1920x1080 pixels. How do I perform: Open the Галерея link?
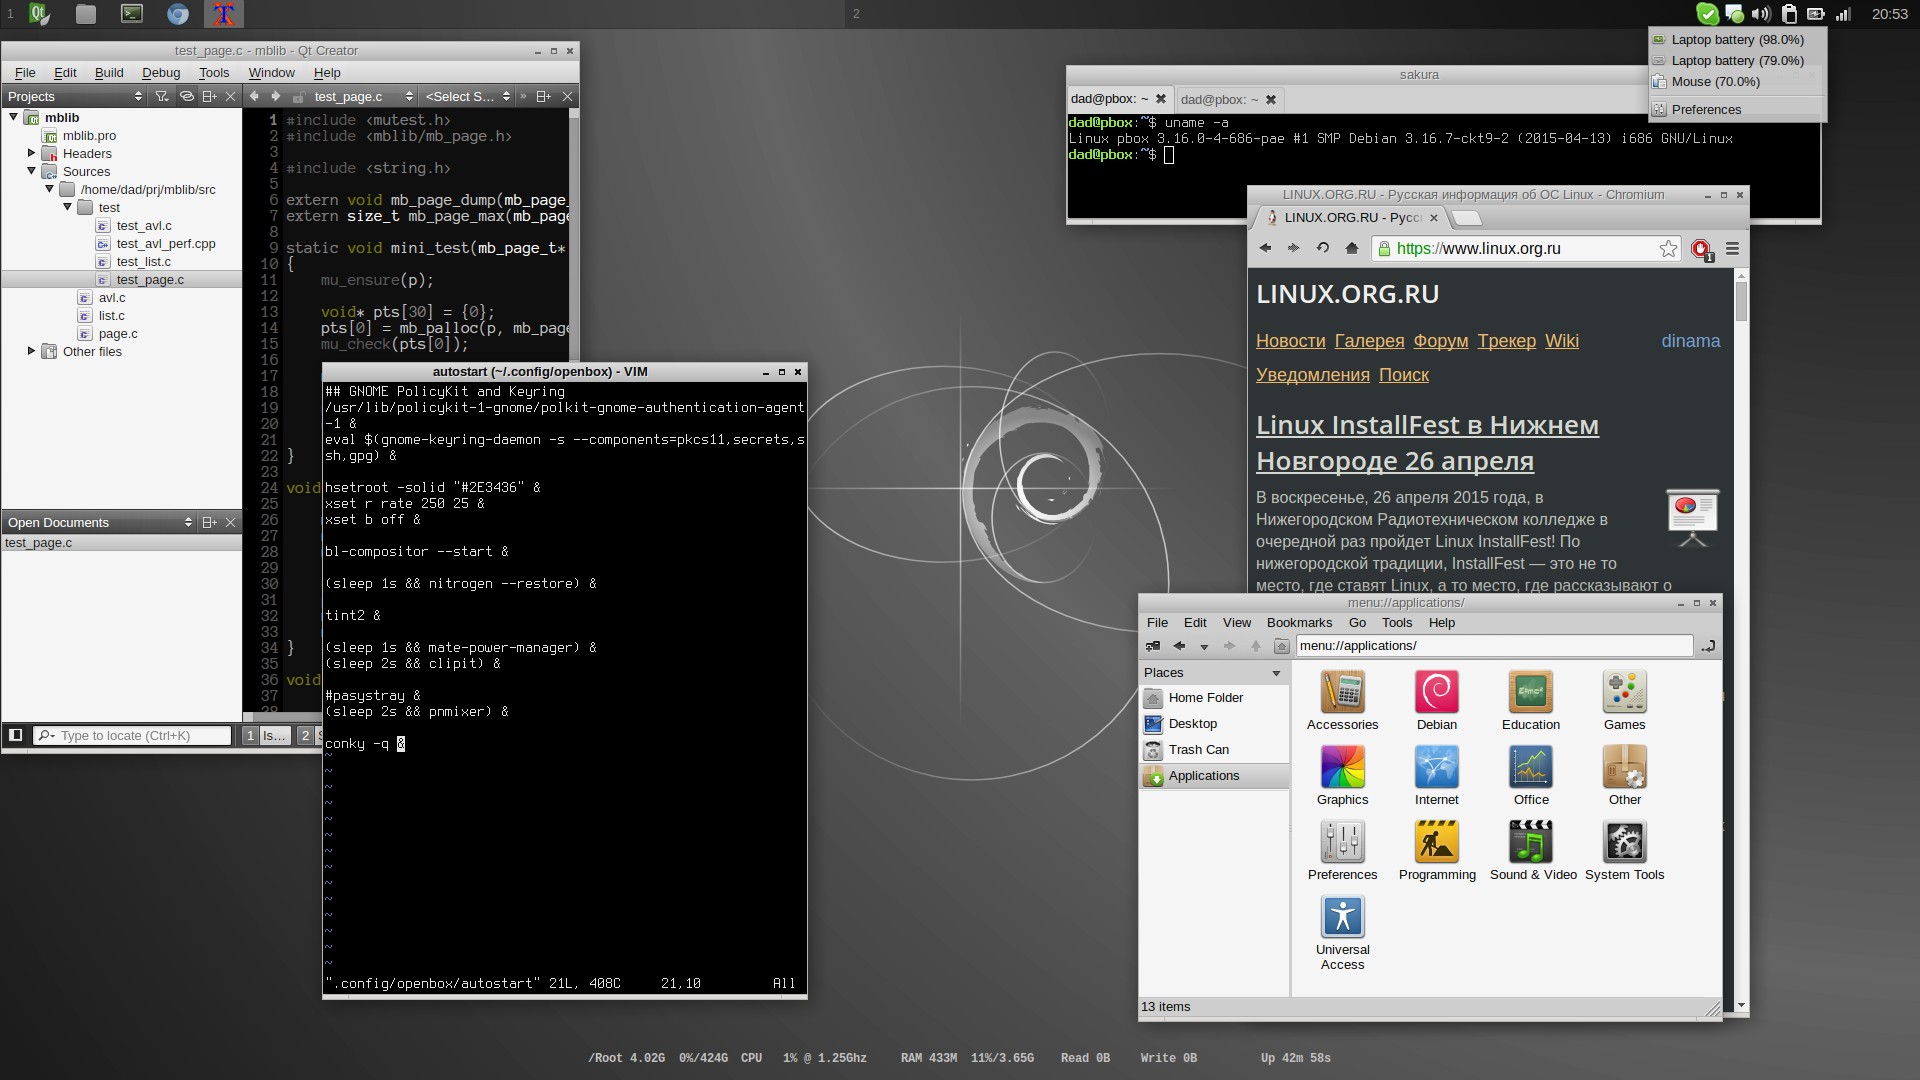coord(1369,341)
